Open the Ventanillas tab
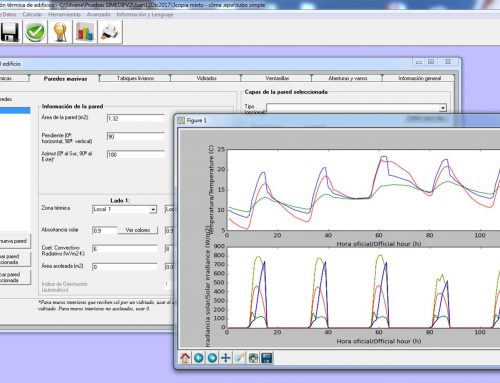The image size is (500, 383). pyautogui.click(x=277, y=78)
